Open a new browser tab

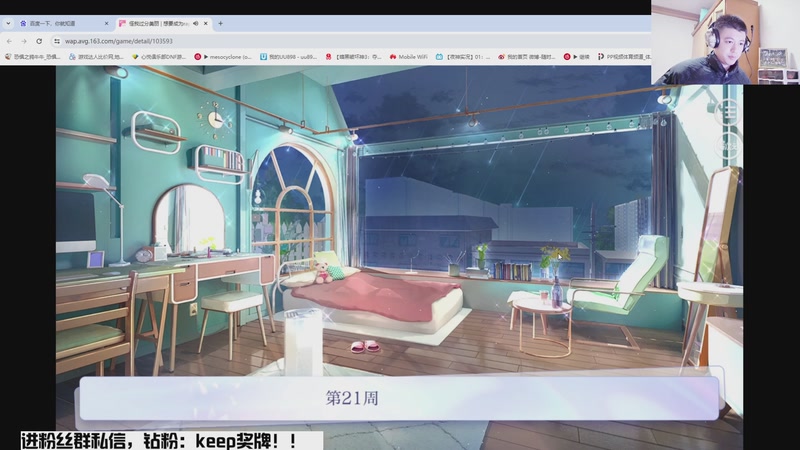(220, 23)
